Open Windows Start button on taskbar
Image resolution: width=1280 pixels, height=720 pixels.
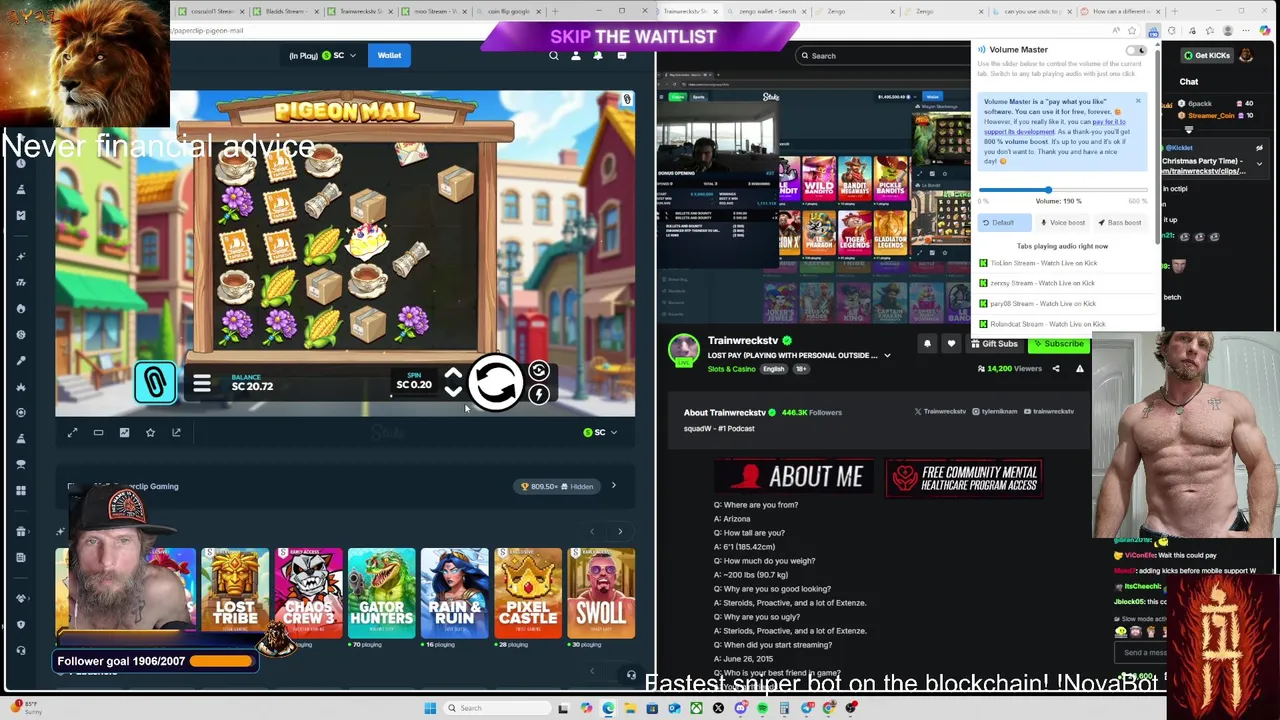click(430, 708)
